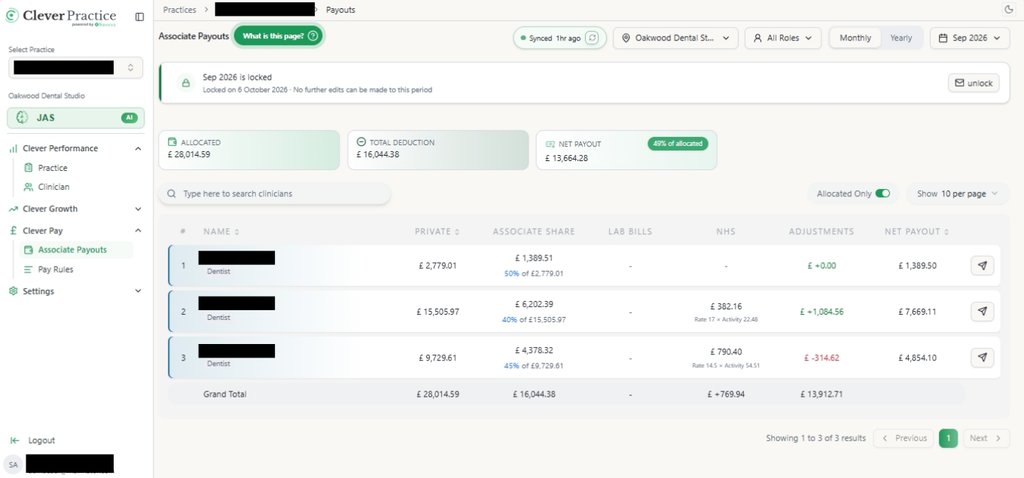The image size is (1024, 478).
Task: Sort table by Net Payout column
Action: 916,231
